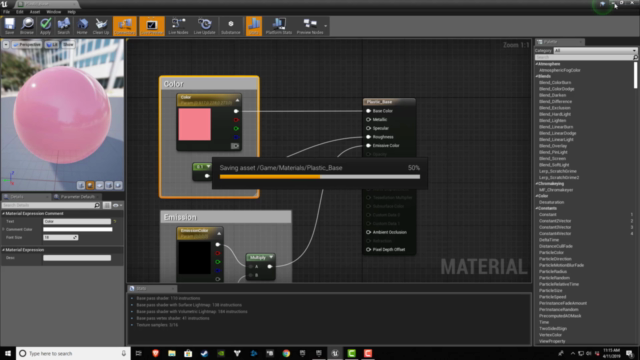
Task: Click the Desc text field
Action: (x=77, y=258)
